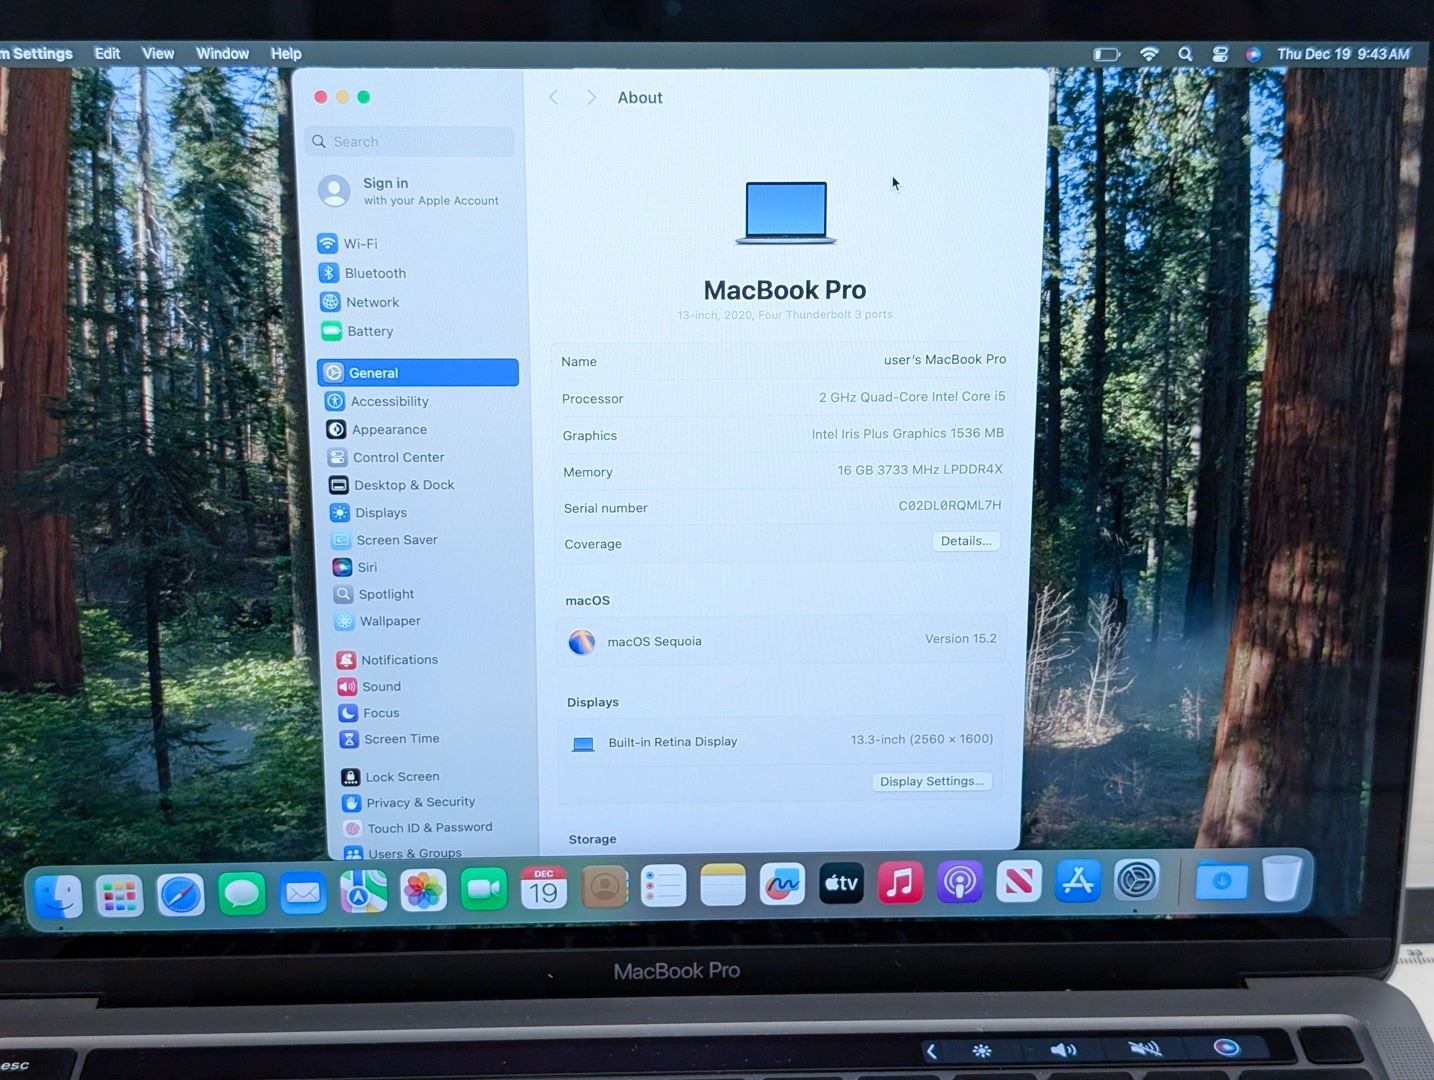Open the Window menu

[x=222, y=54]
